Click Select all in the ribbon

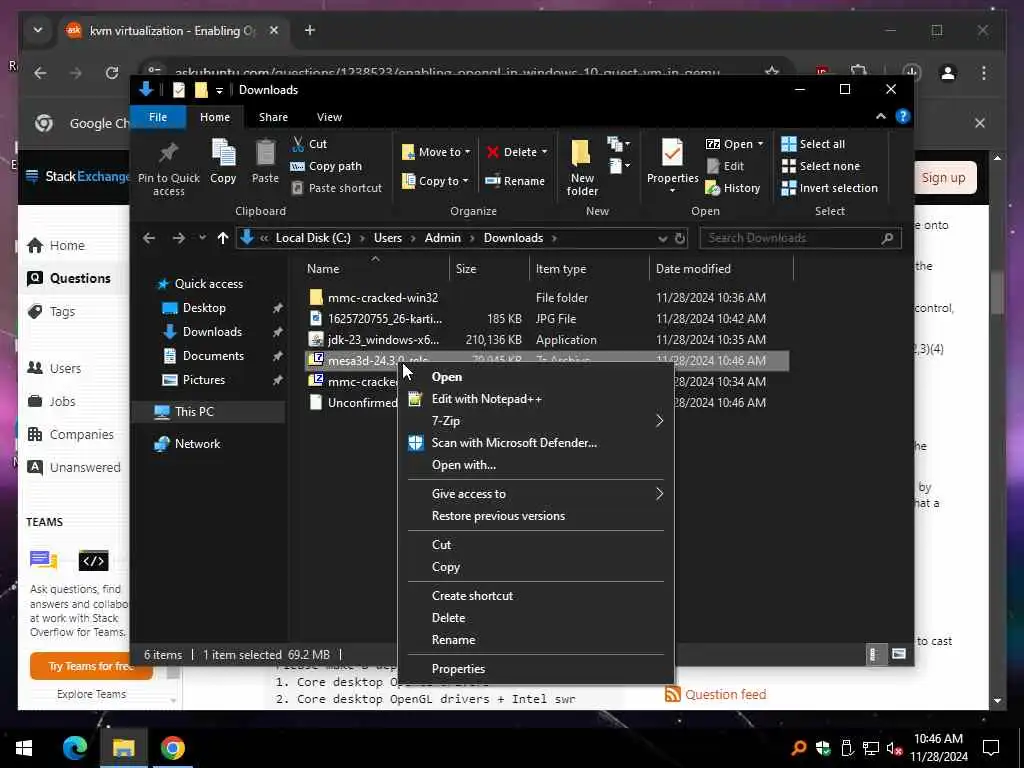click(x=813, y=144)
